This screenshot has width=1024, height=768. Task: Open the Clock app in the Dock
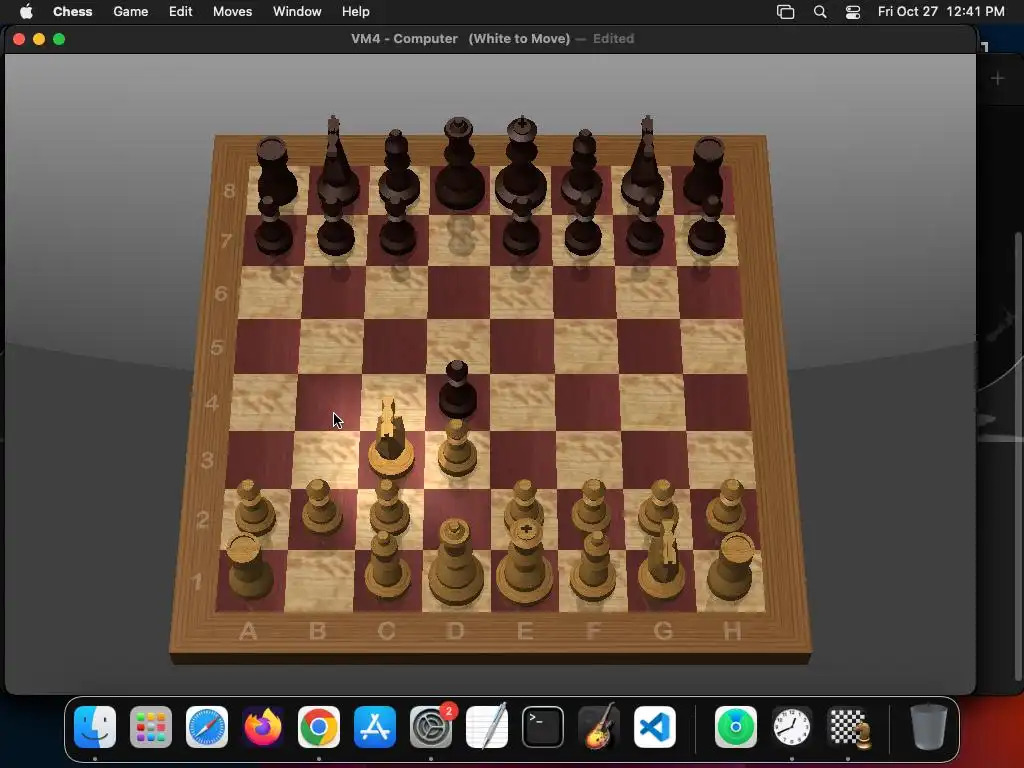coord(792,727)
